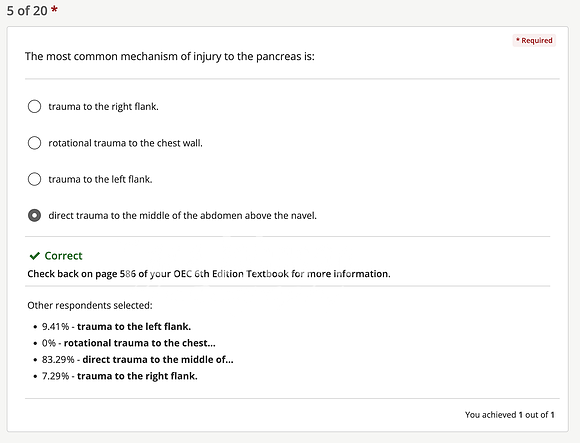Image resolution: width=580 pixels, height=443 pixels.
Task: Select 'trauma to the right flank' radio button
Action: point(34,106)
